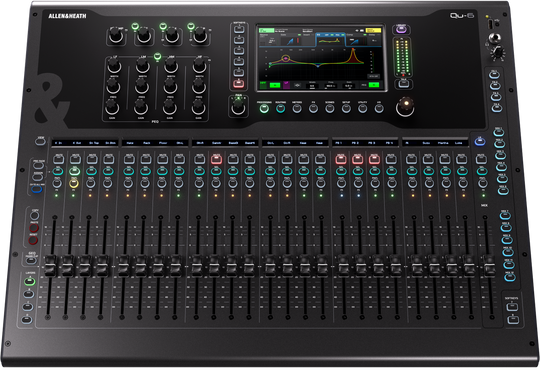The width and height of the screenshot is (540, 371).
Task: Deselect the green-lit Sel on K Out
Action: 75,171
